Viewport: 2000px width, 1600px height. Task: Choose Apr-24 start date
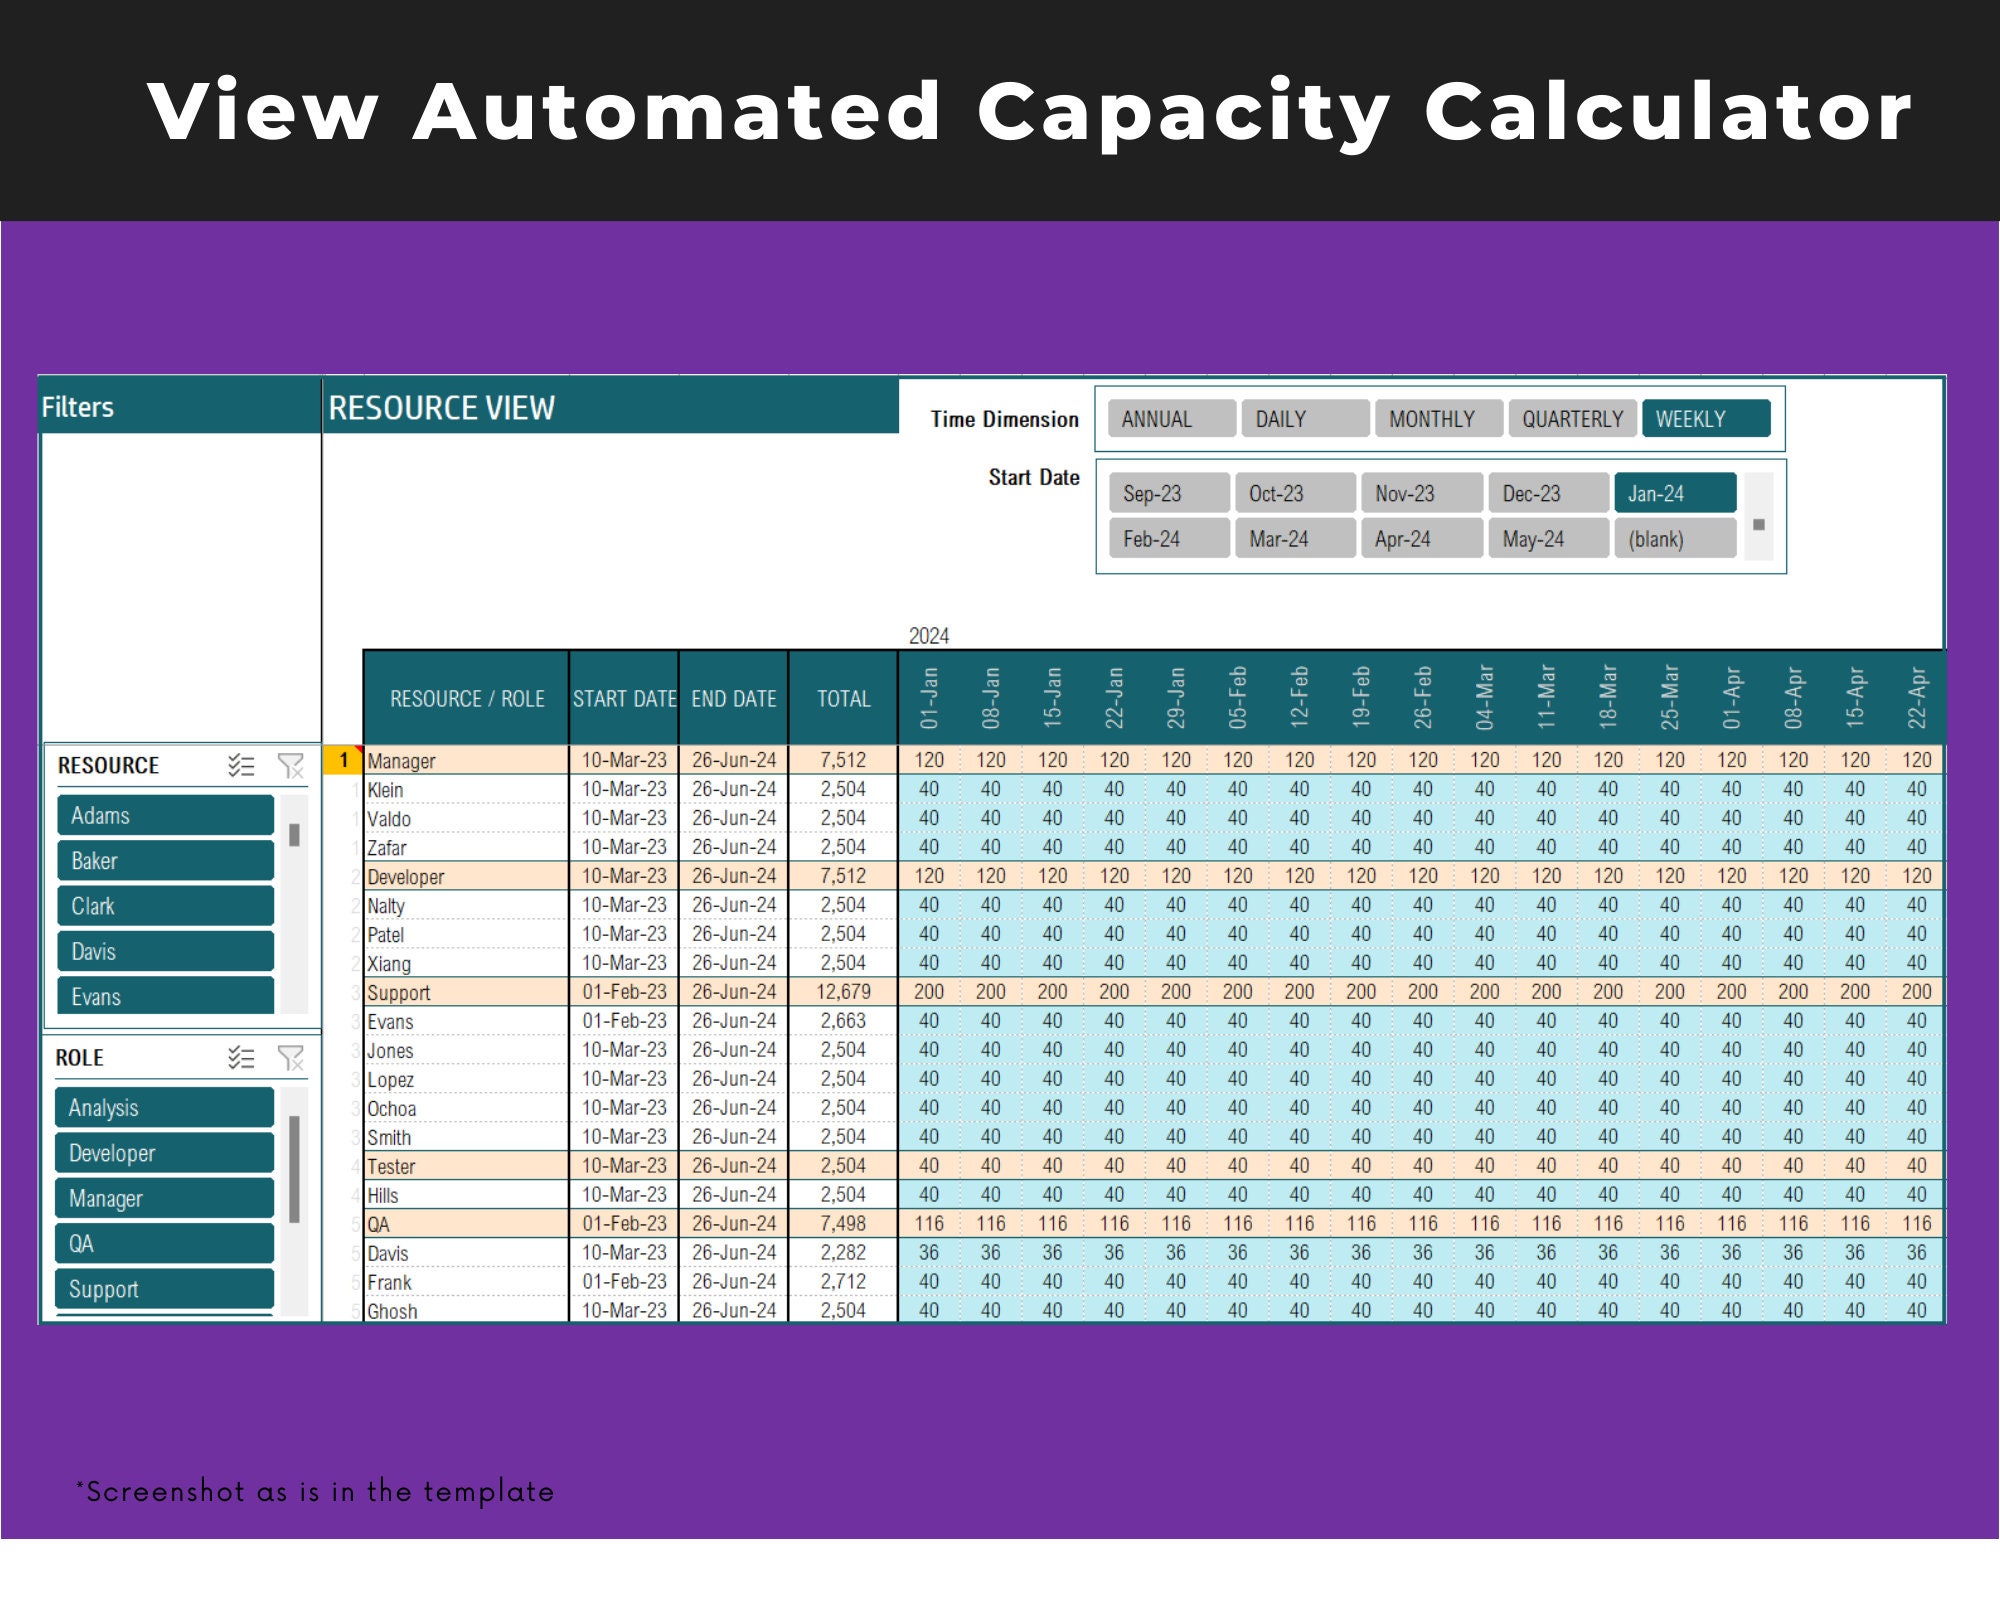[x=1421, y=539]
